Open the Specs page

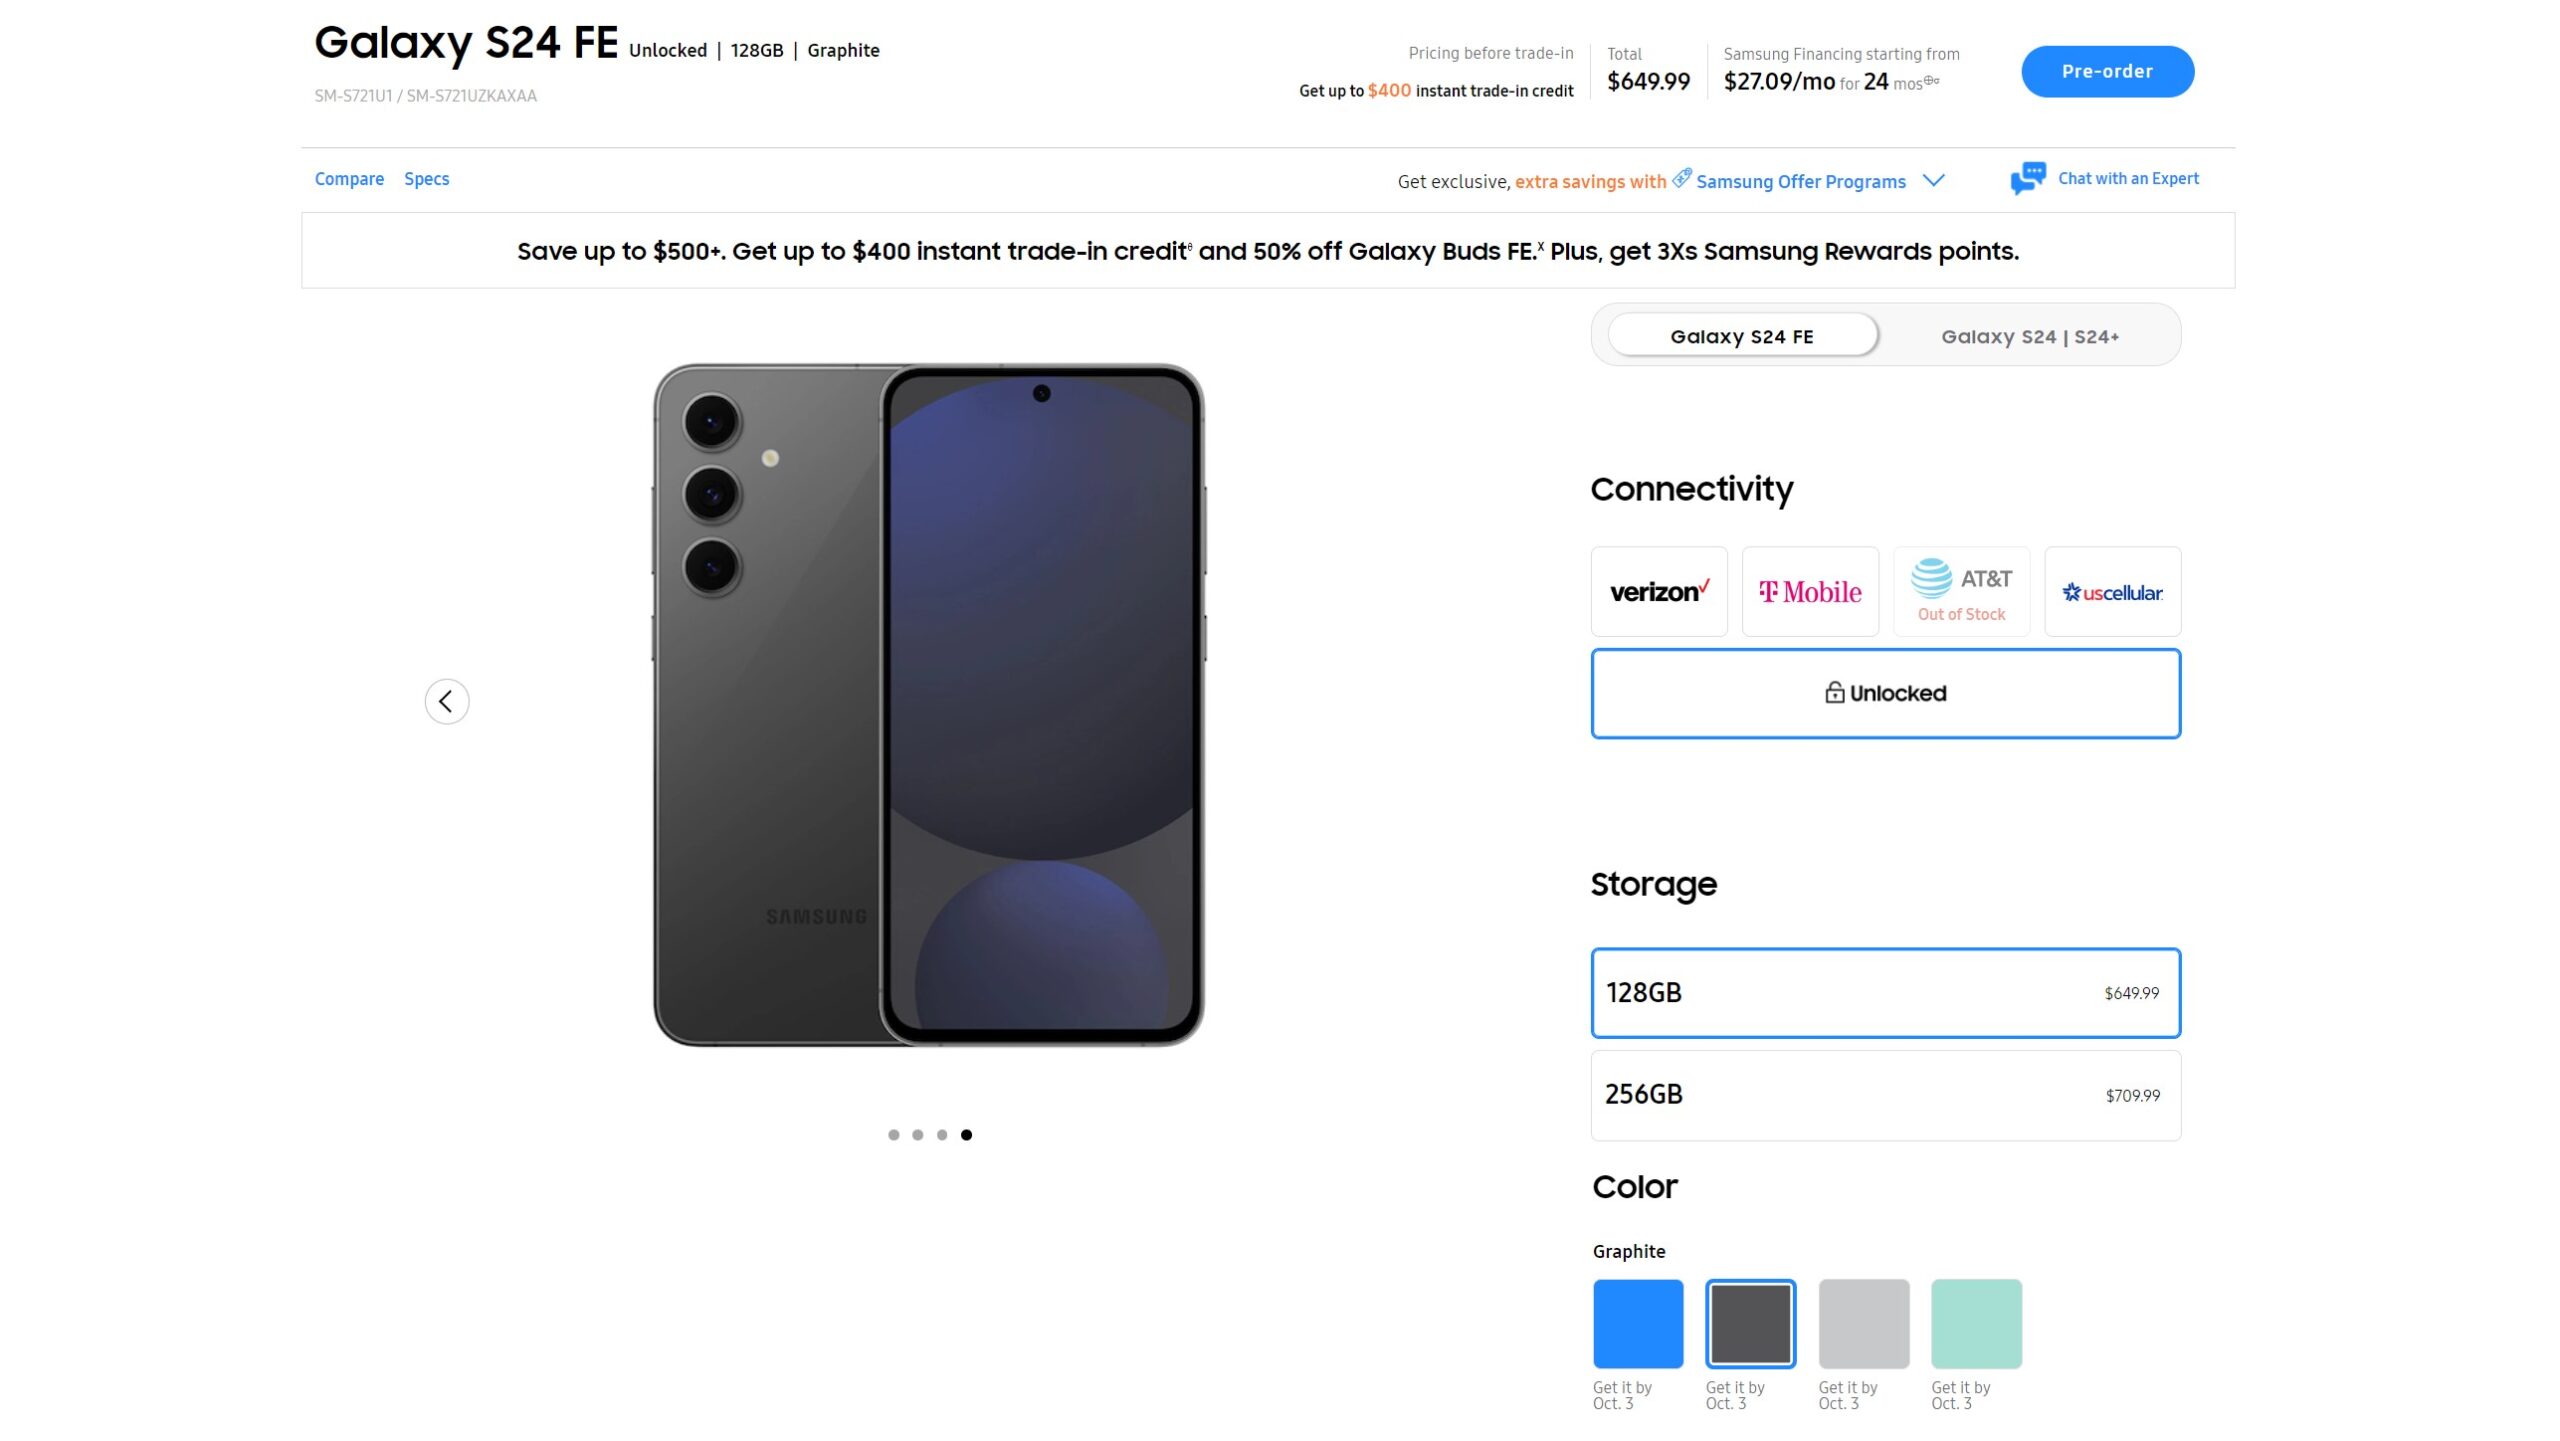click(425, 177)
